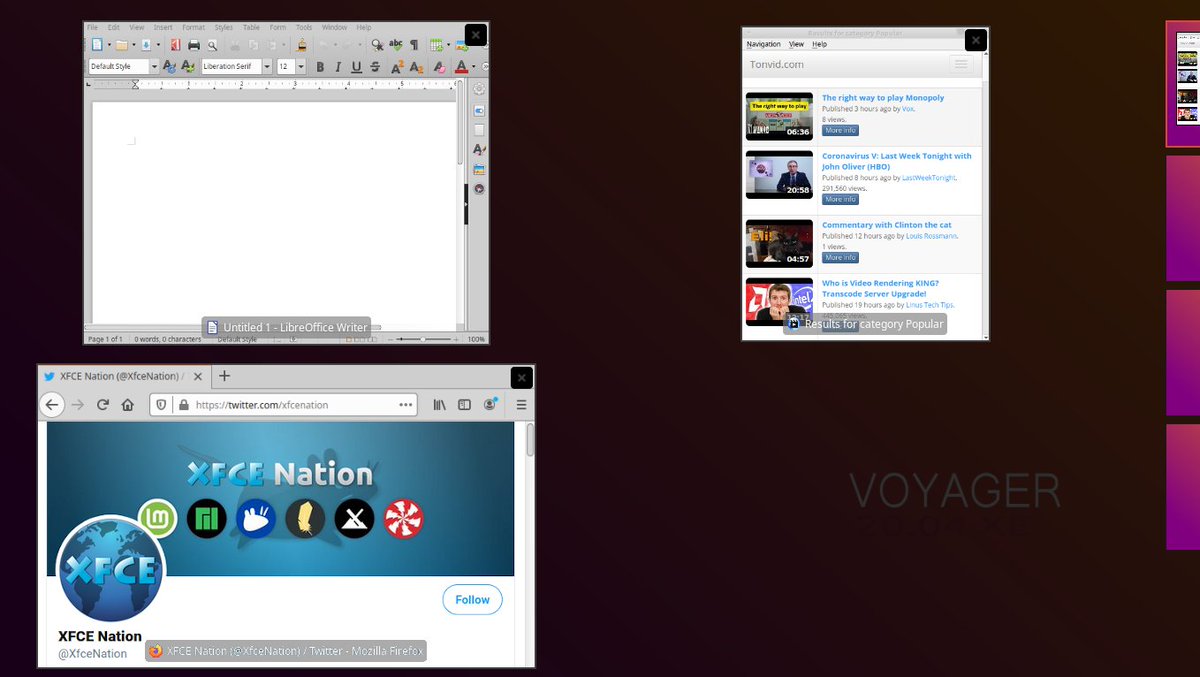Click Save icon in Writer toolbar
Image resolution: width=1200 pixels, height=677 pixels.
(x=146, y=45)
